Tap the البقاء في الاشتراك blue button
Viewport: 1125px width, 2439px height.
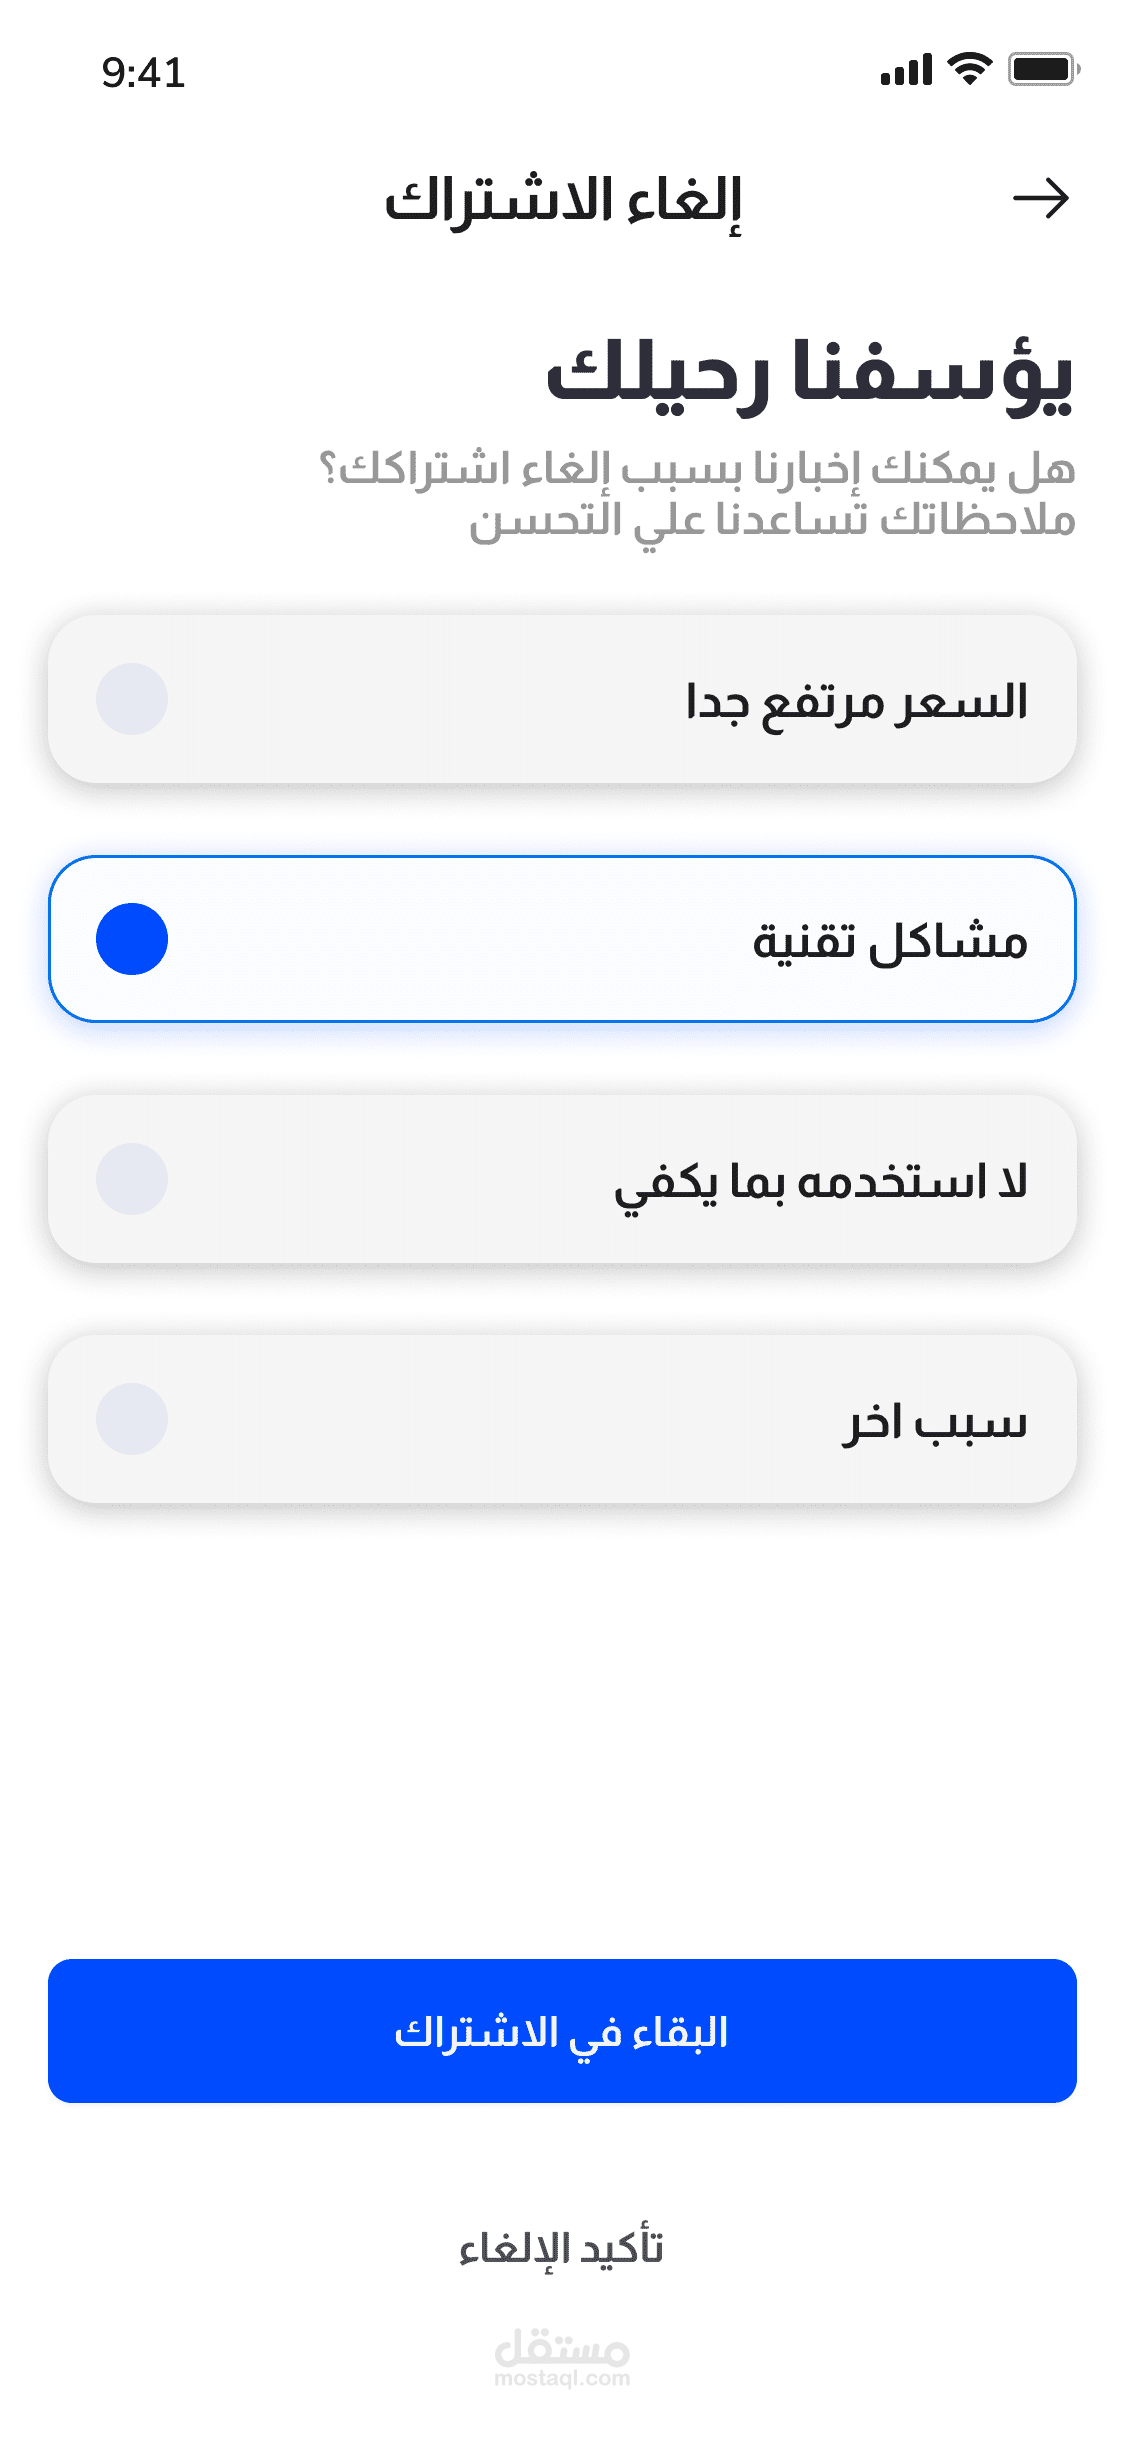pyautogui.click(x=562, y=2031)
